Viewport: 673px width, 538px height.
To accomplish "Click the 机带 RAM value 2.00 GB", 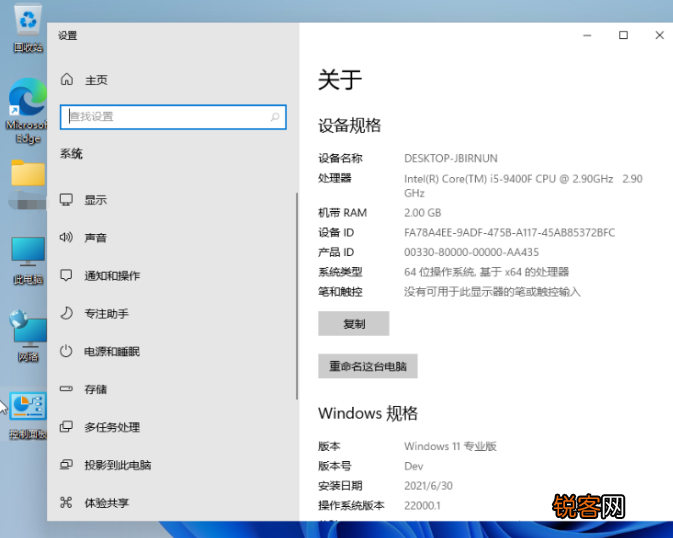I will coord(422,213).
